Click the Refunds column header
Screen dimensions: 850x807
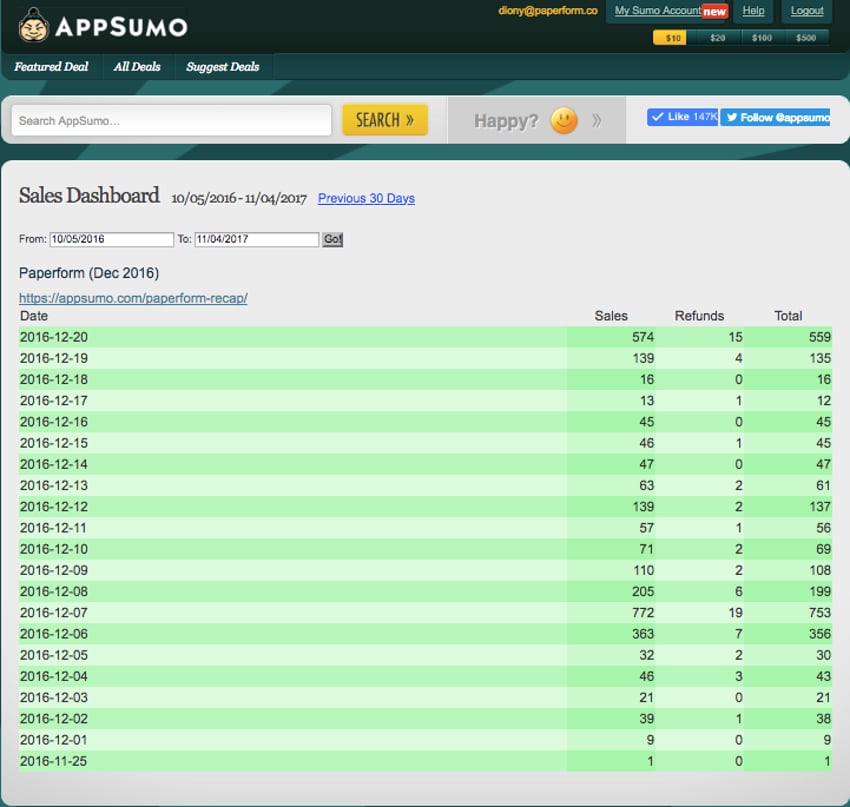tap(699, 316)
